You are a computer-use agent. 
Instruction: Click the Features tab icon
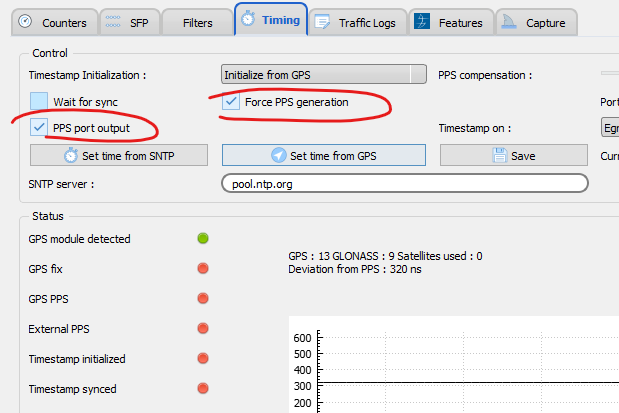422,22
